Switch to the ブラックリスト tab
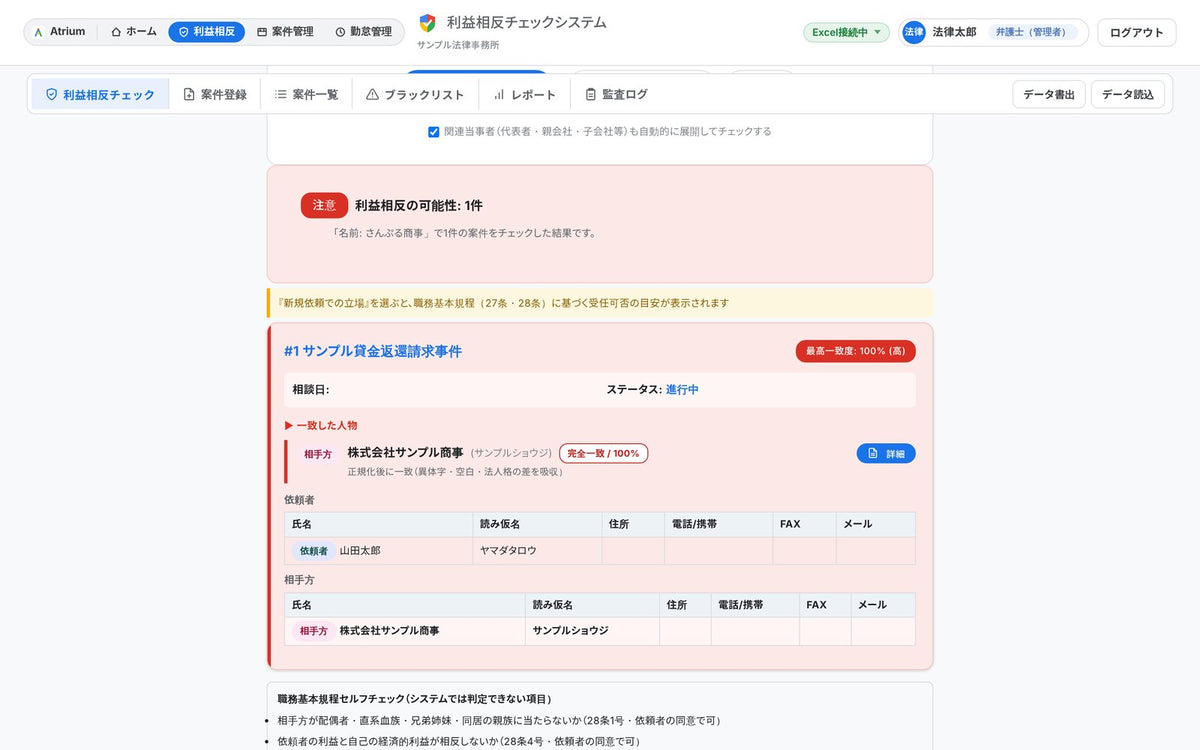 click(415, 94)
